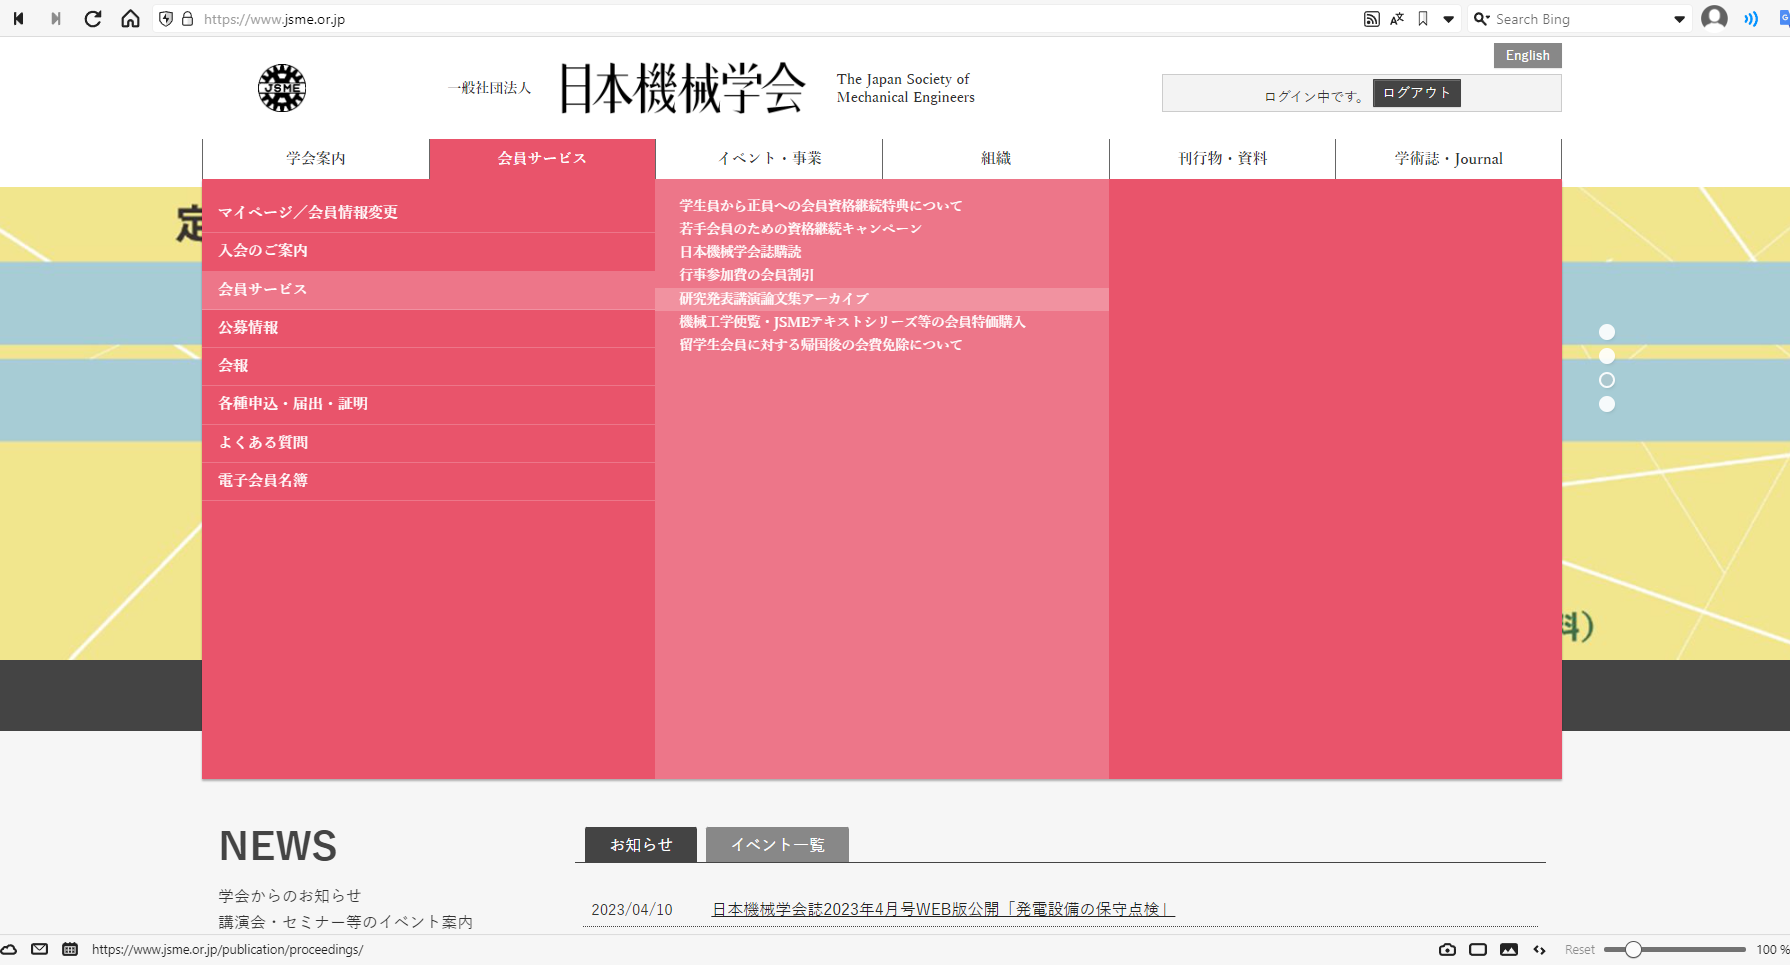Click the 学会からのお知らせ text
Image resolution: width=1790 pixels, height=965 pixels.
pos(290,896)
